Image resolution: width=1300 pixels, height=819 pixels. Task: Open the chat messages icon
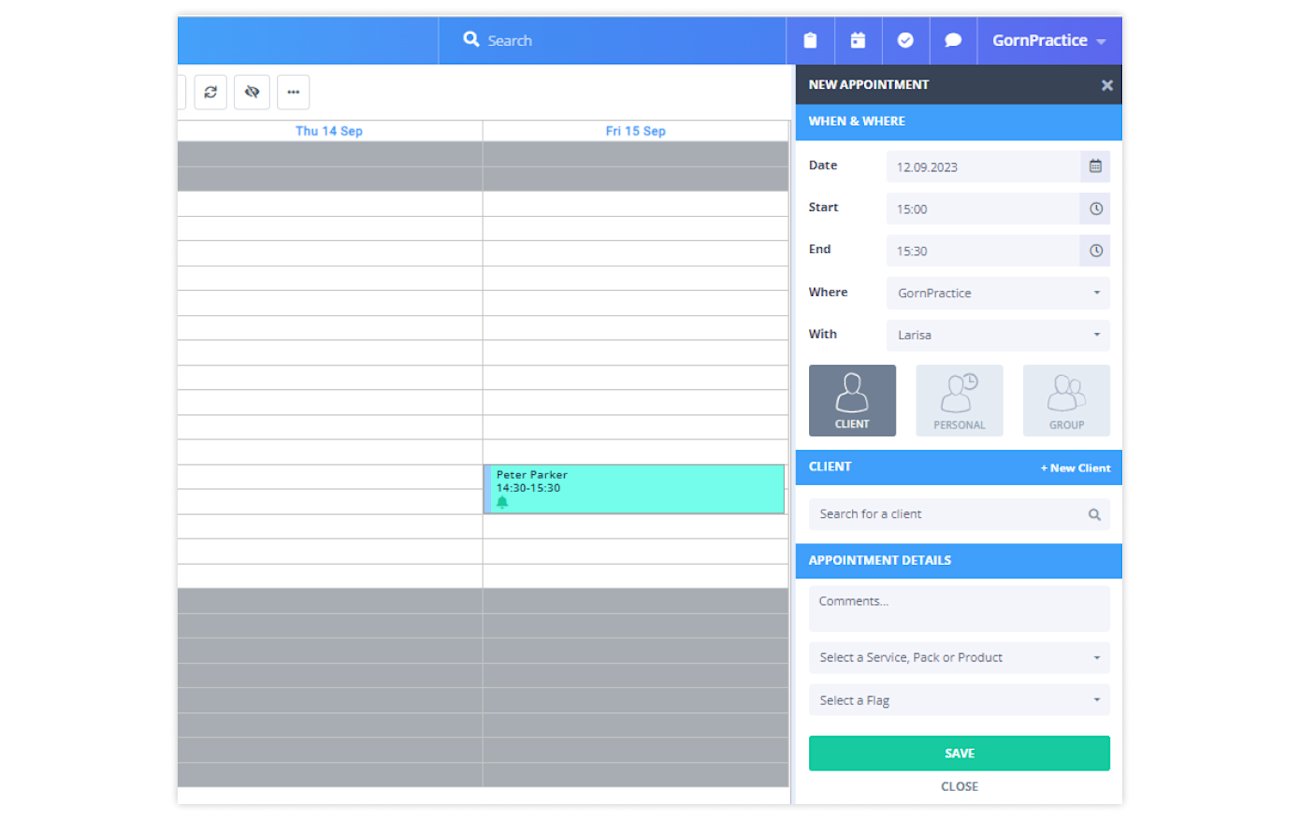pos(953,40)
